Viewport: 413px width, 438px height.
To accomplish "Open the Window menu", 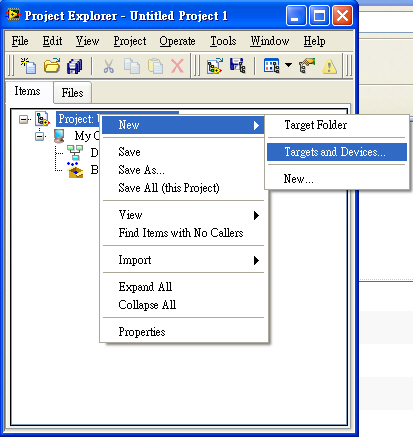I will click(270, 41).
